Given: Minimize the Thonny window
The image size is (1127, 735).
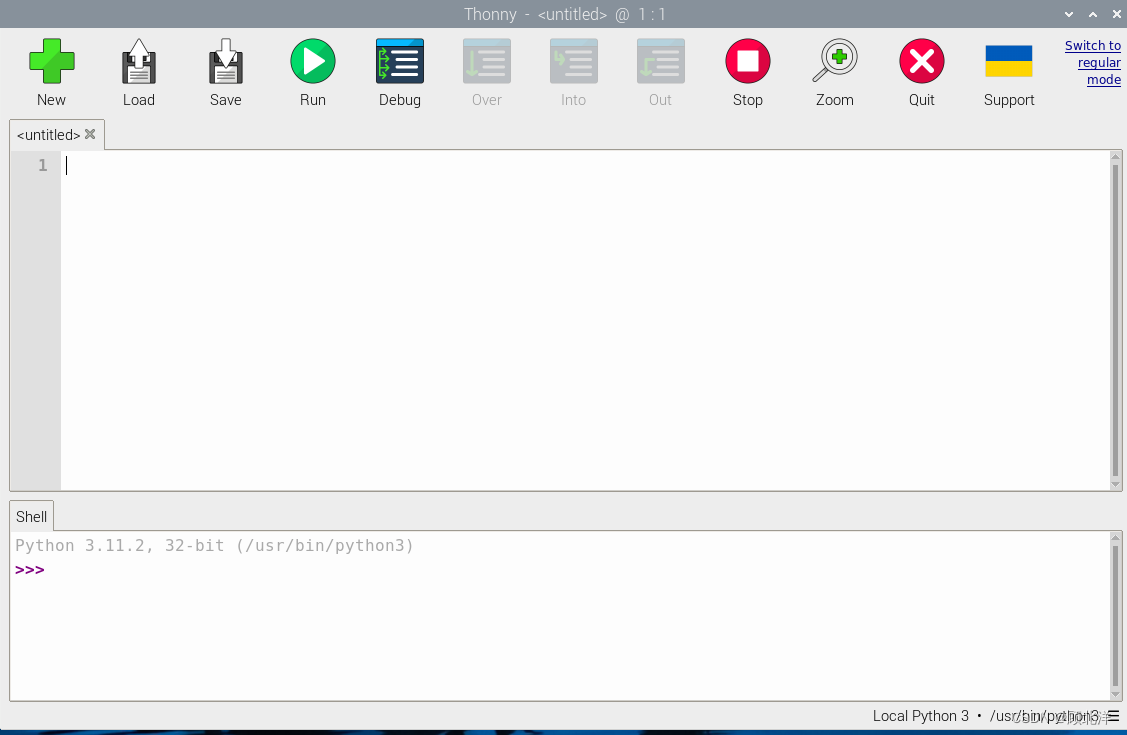Looking at the screenshot, I should tap(1069, 14).
